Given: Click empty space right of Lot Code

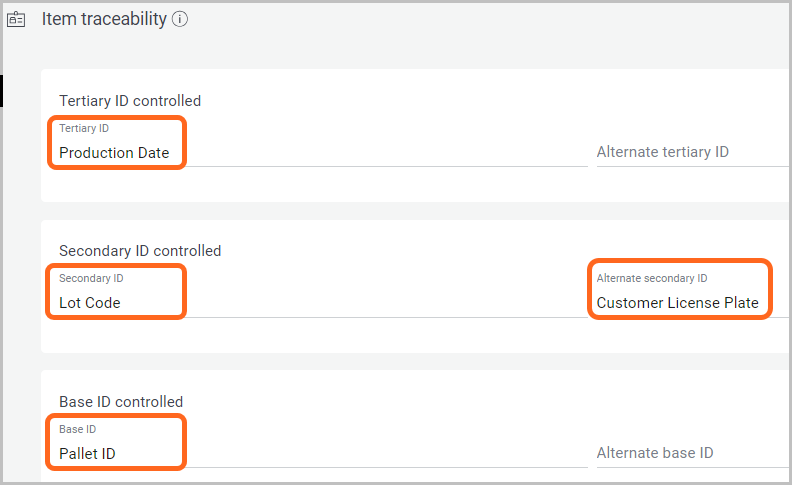Looking at the screenshot, I should tap(380, 303).
